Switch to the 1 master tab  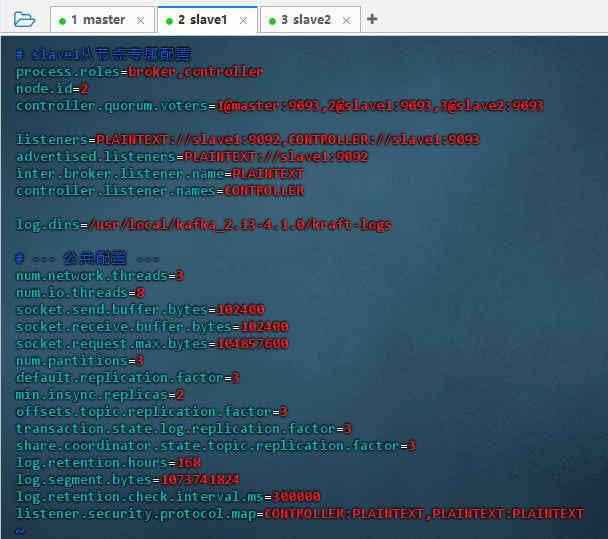pos(102,19)
